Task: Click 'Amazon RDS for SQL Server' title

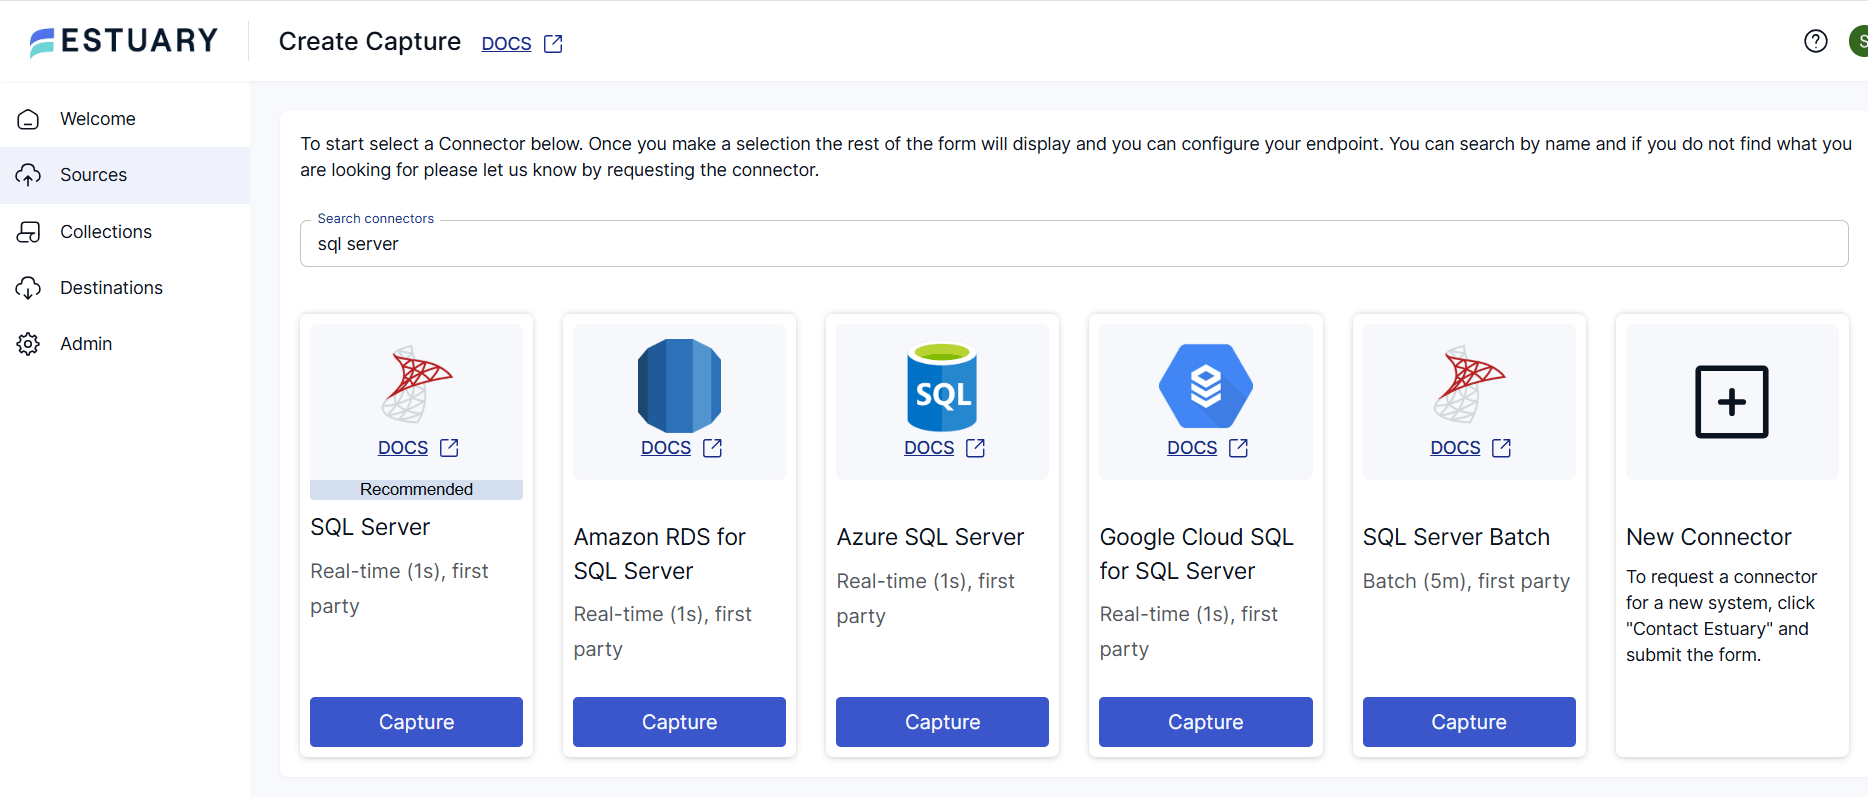Action: point(660,554)
